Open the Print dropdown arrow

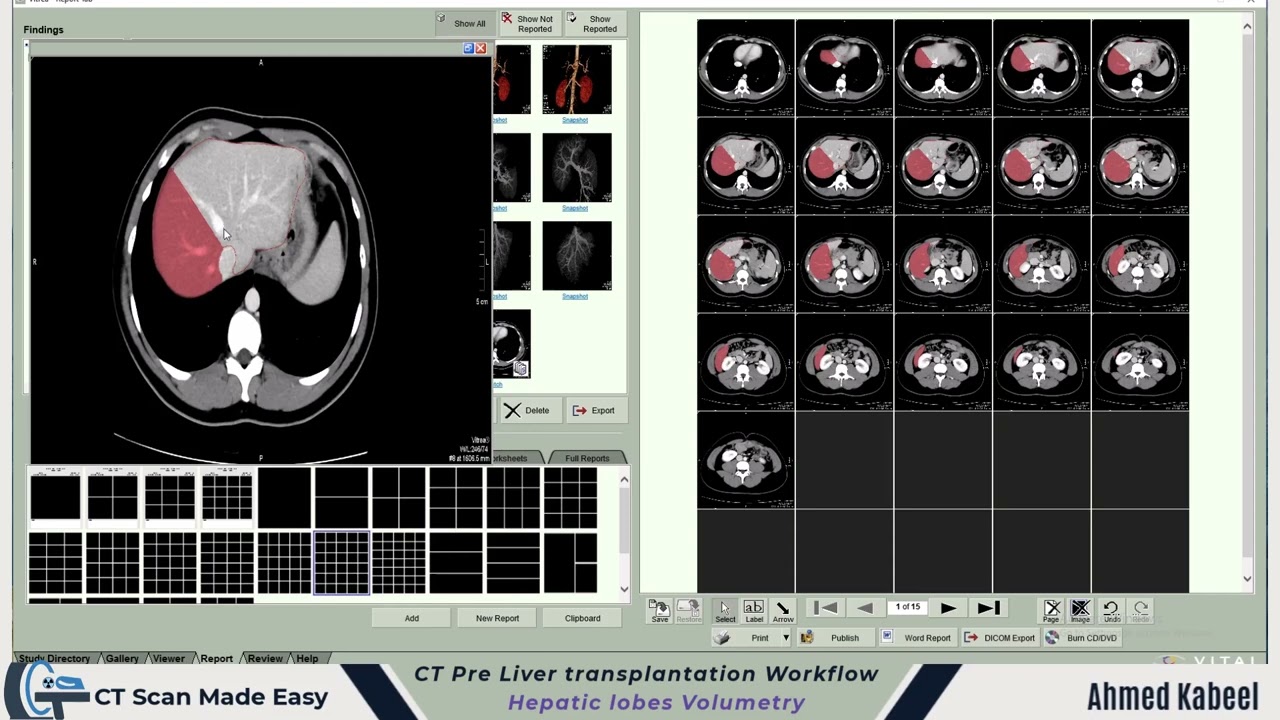coord(786,638)
